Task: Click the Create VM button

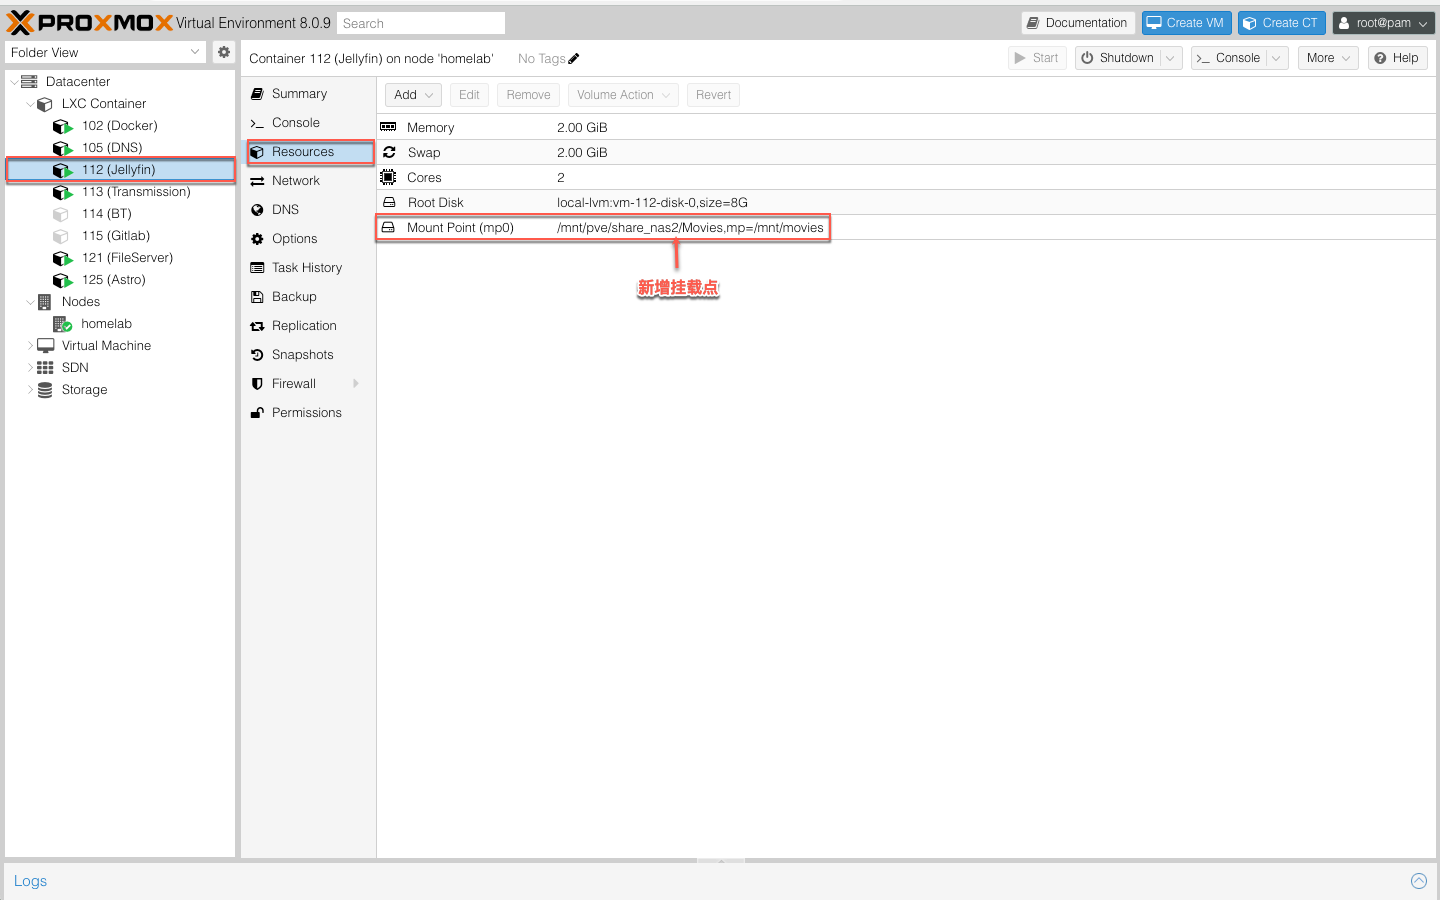Action: 1186,23
